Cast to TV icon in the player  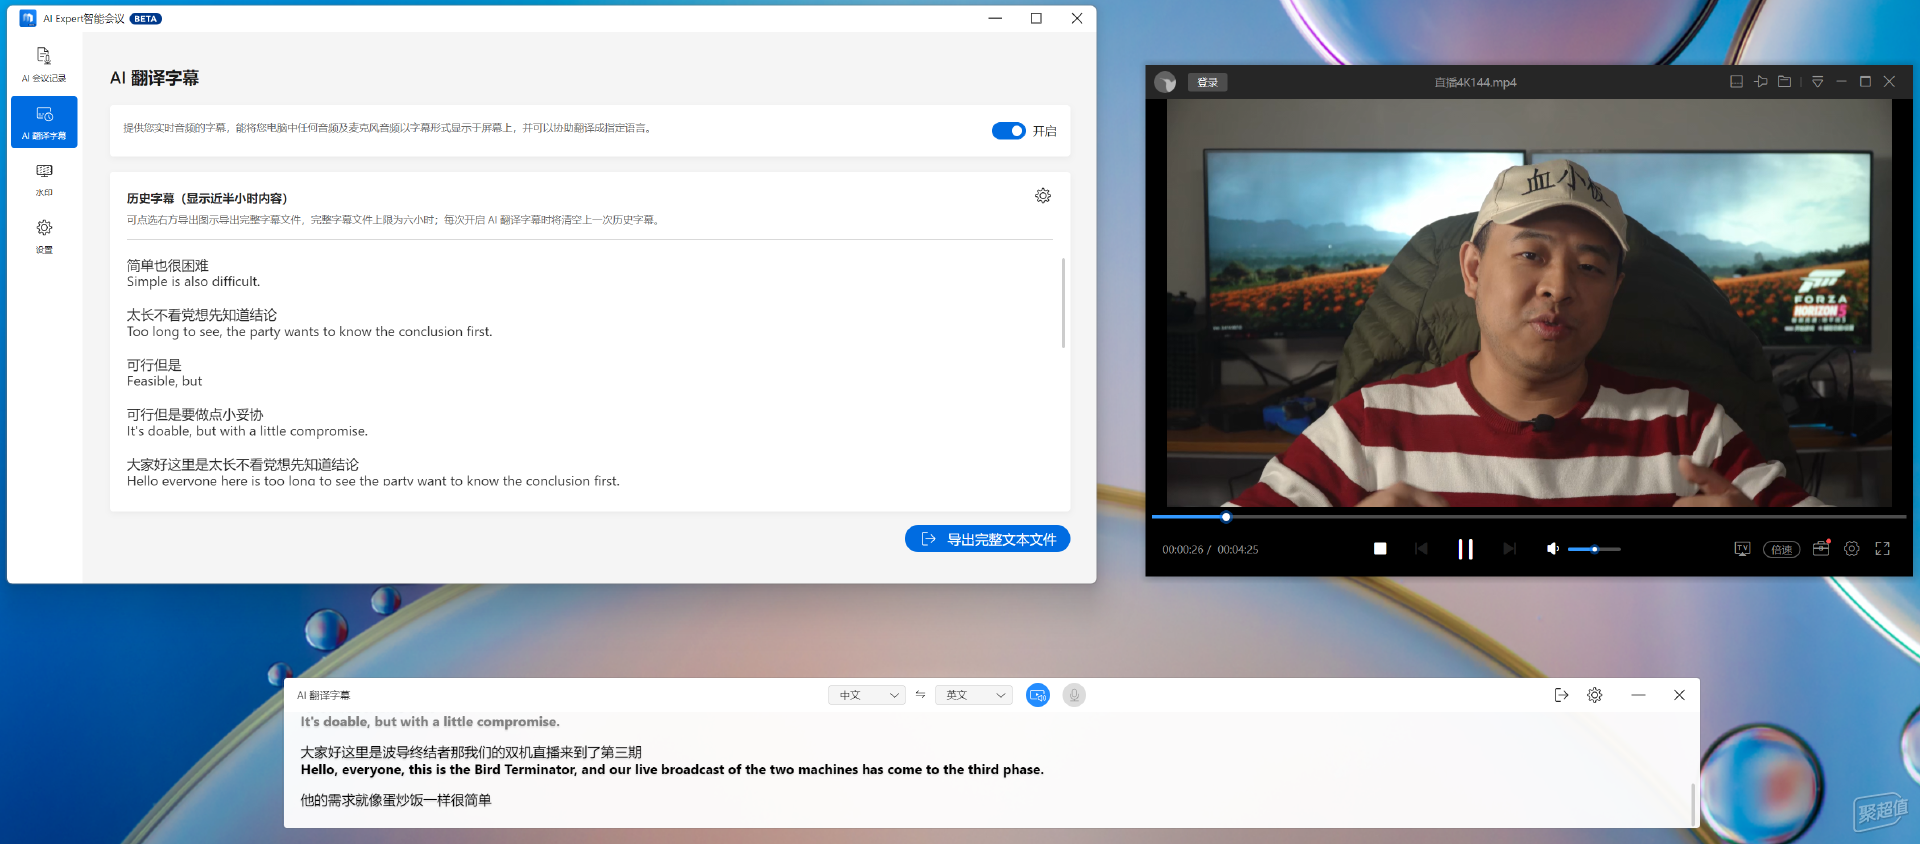(1742, 549)
